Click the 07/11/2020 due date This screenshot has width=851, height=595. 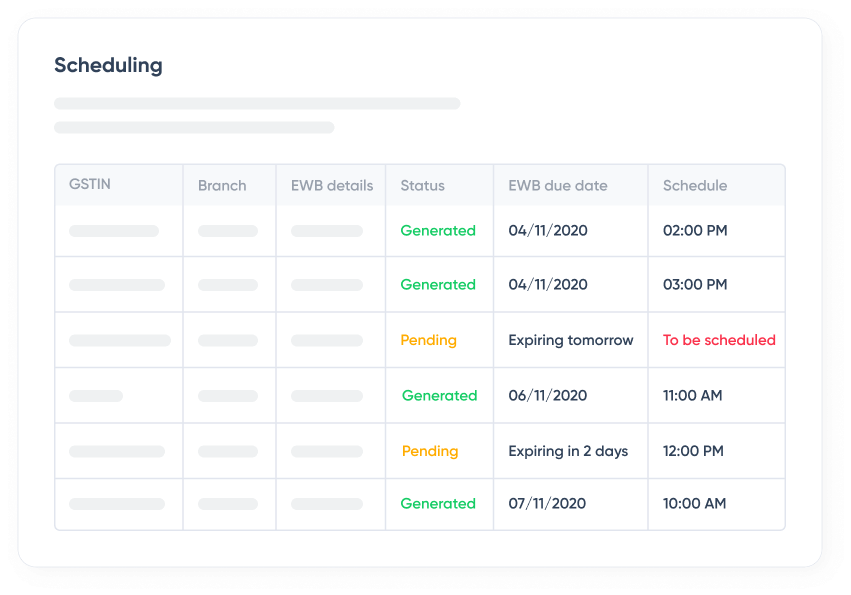[547, 503]
